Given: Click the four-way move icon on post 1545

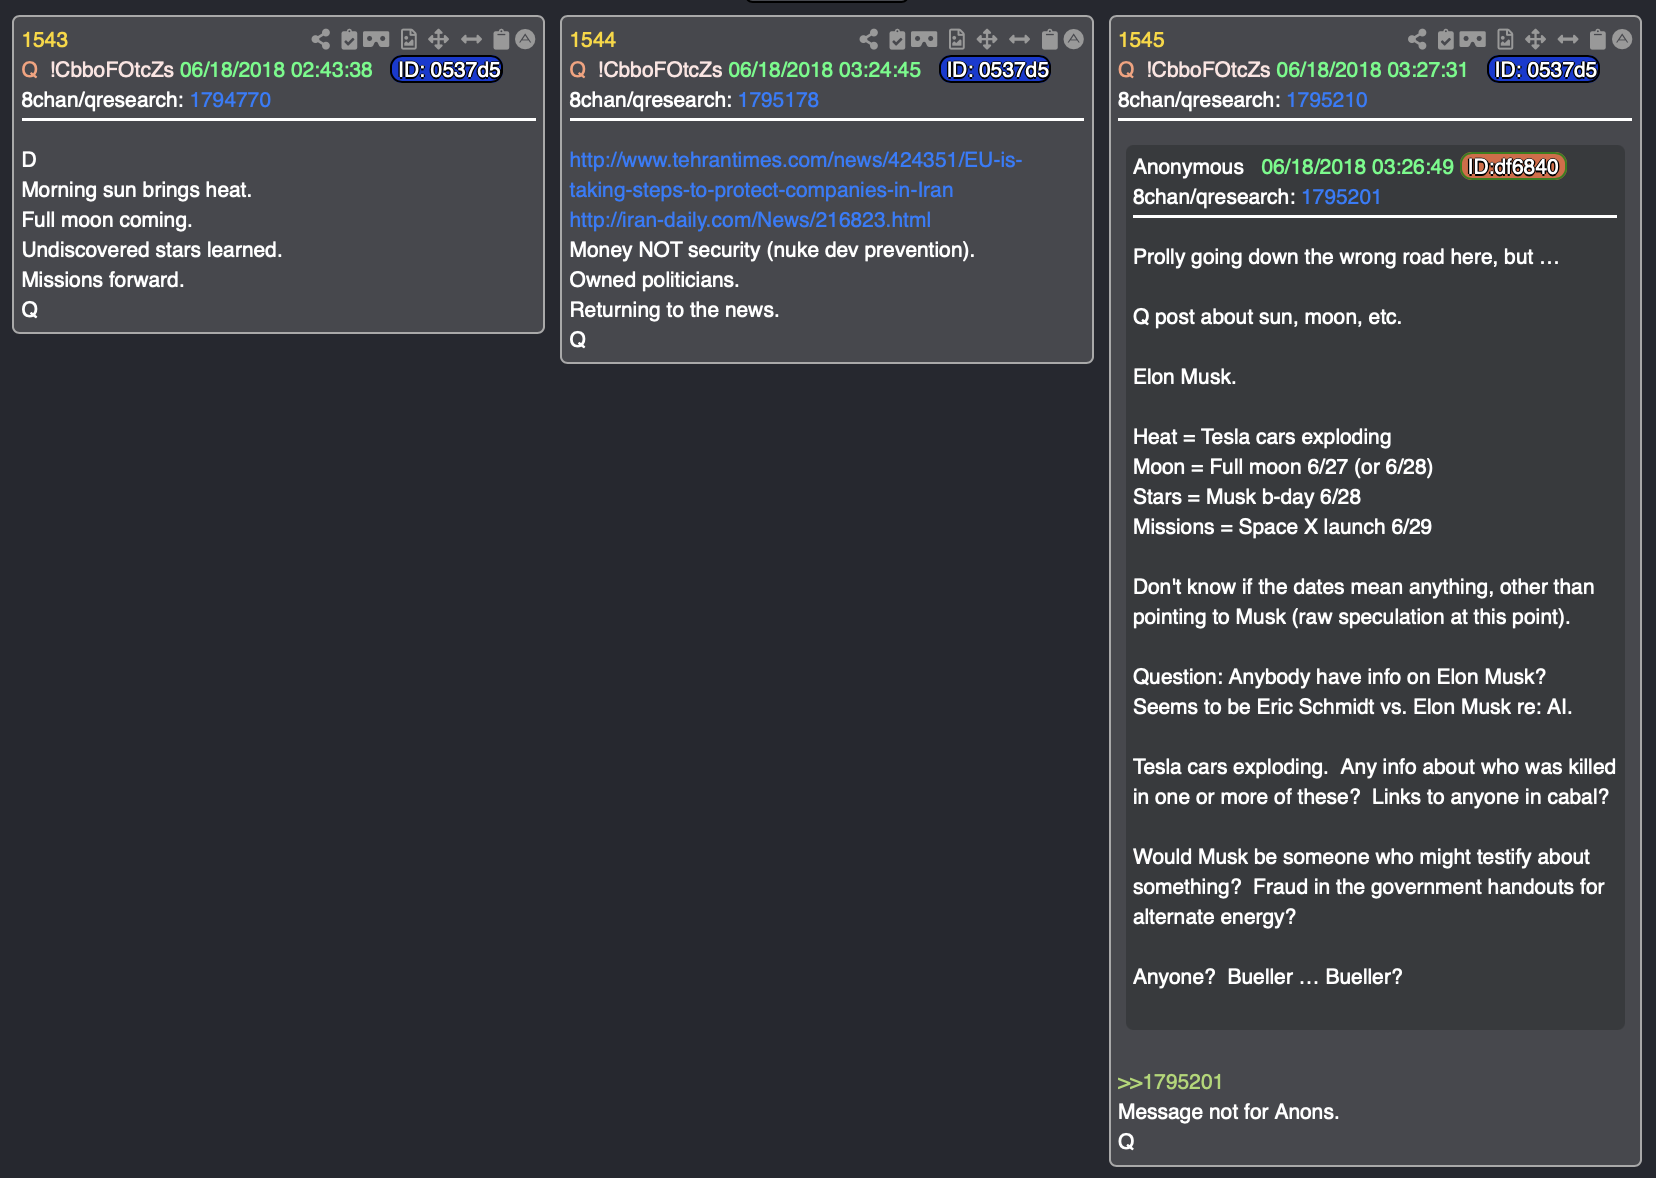Looking at the screenshot, I should [x=1535, y=39].
